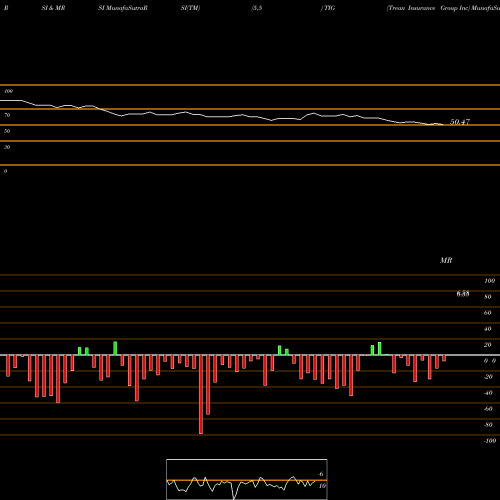
Task: Click the -40 label on the MR scale
Action: pyautogui.click(x=488, y=393)
